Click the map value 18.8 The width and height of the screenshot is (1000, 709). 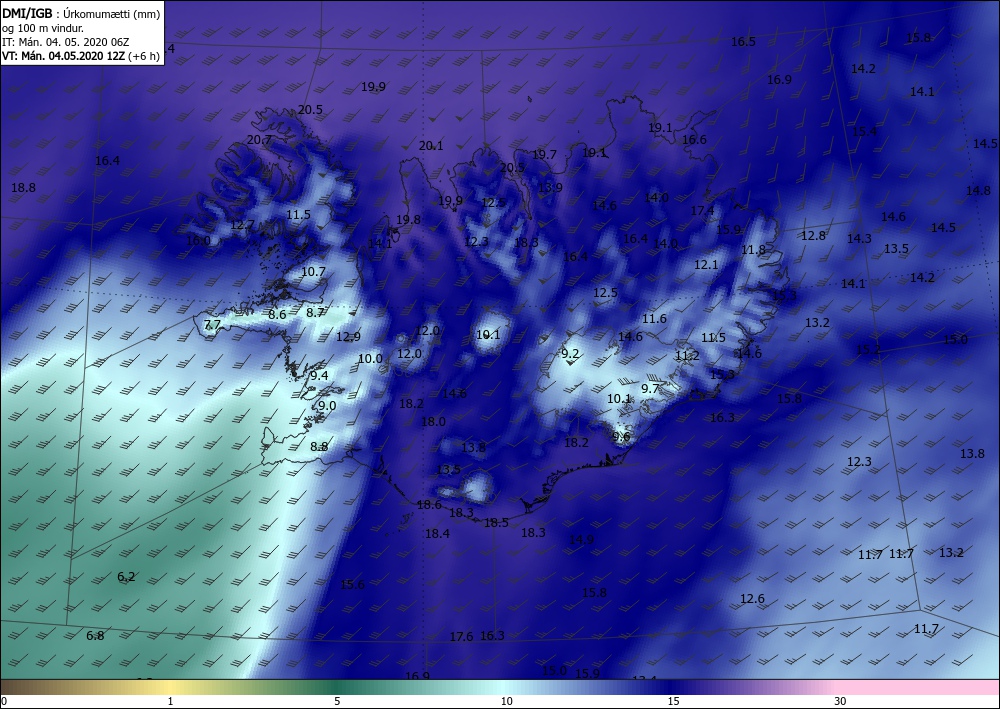pyautogui.click(x=24, y=187)
